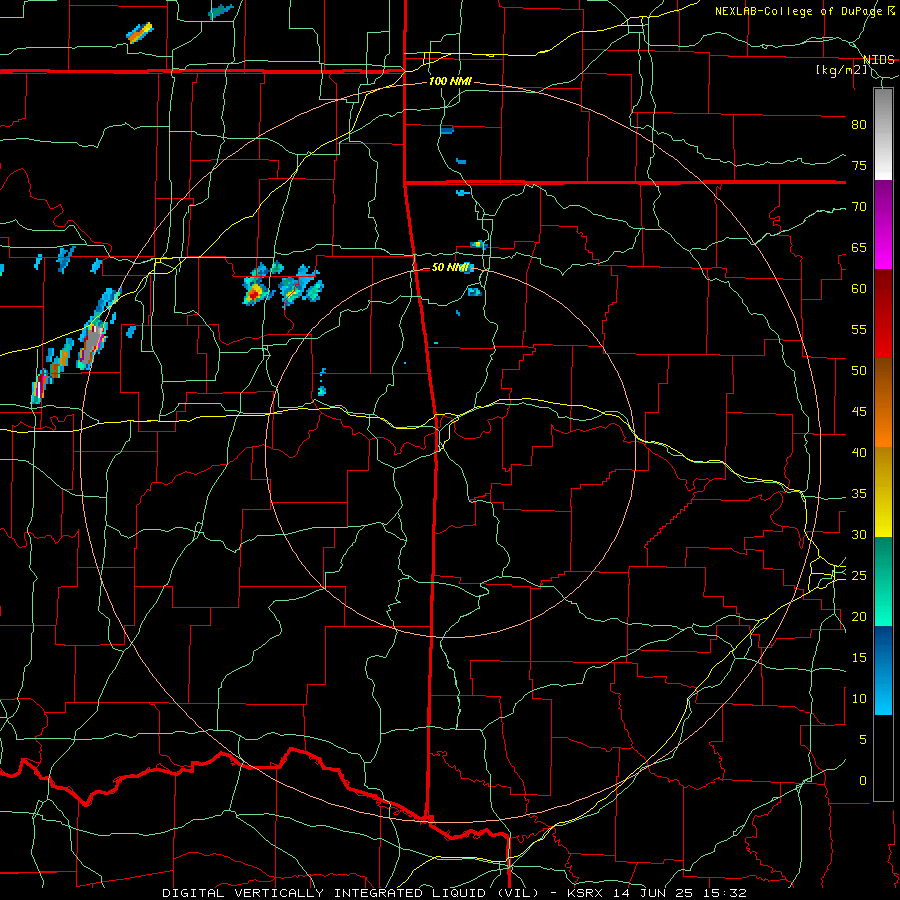This screenshot has height=900, width=900.
Task: Click the '70' value on the color scale
Action: coord(859,207)
